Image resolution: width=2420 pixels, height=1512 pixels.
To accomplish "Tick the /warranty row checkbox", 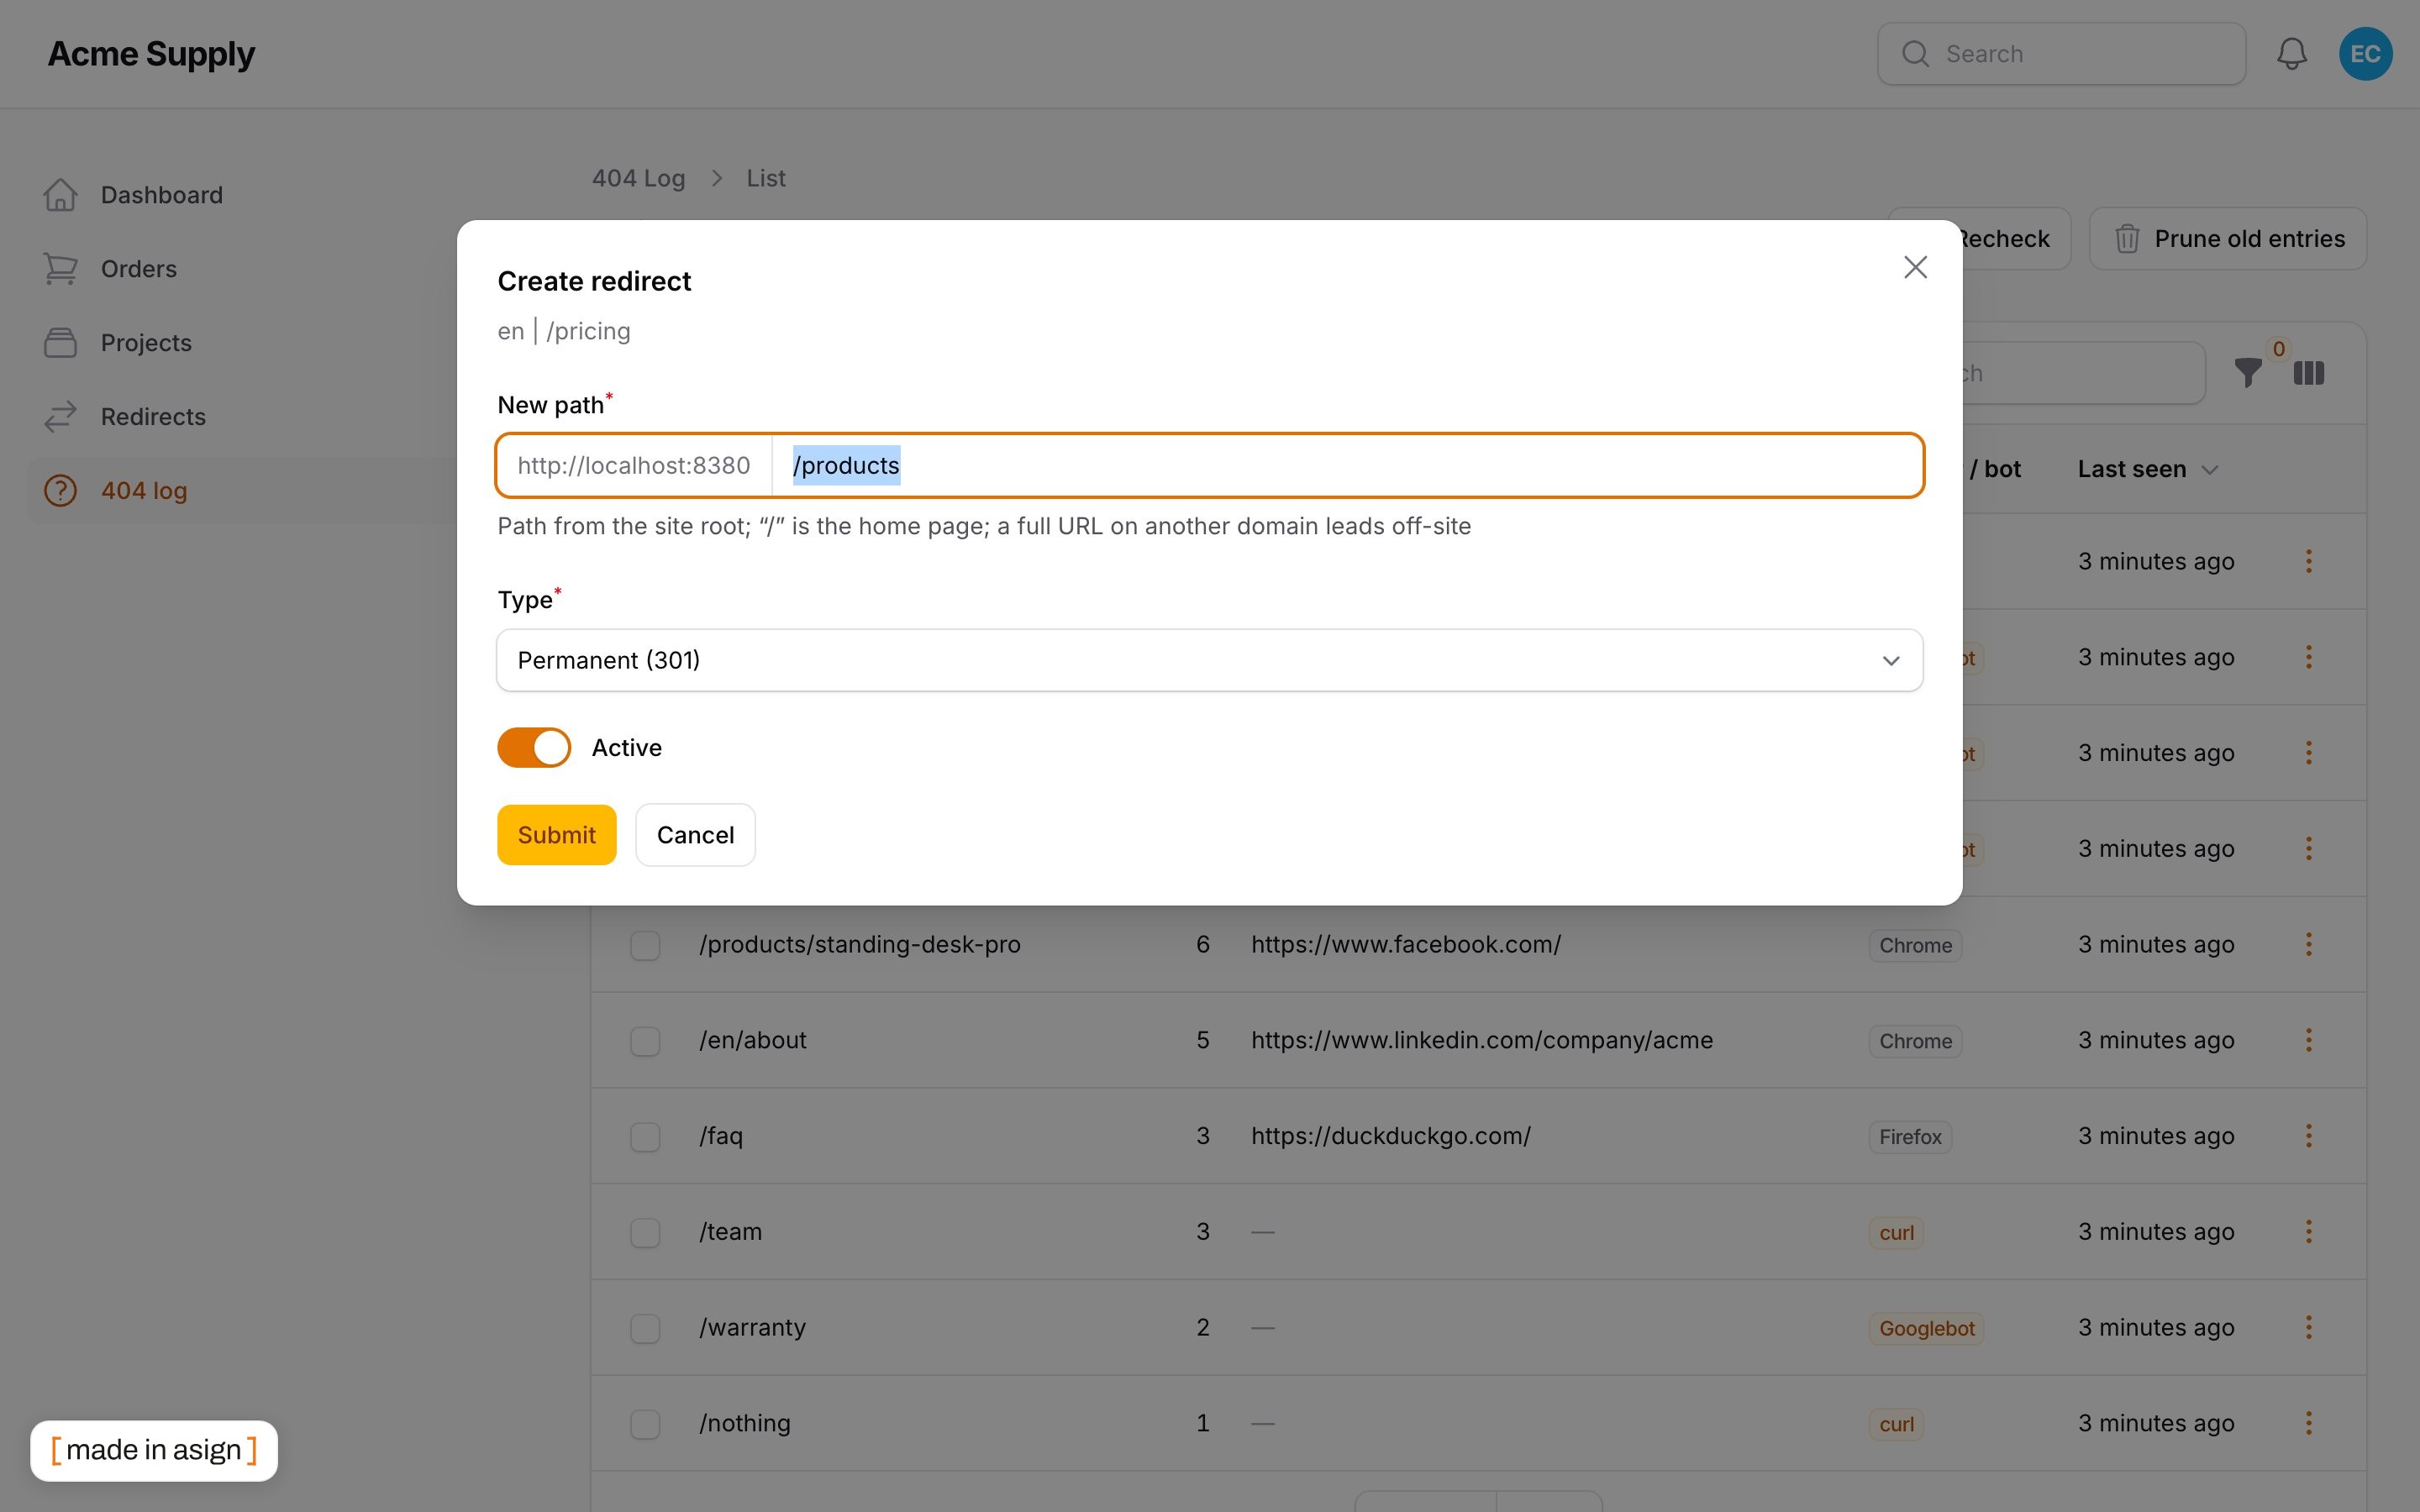I will 645,1329.
